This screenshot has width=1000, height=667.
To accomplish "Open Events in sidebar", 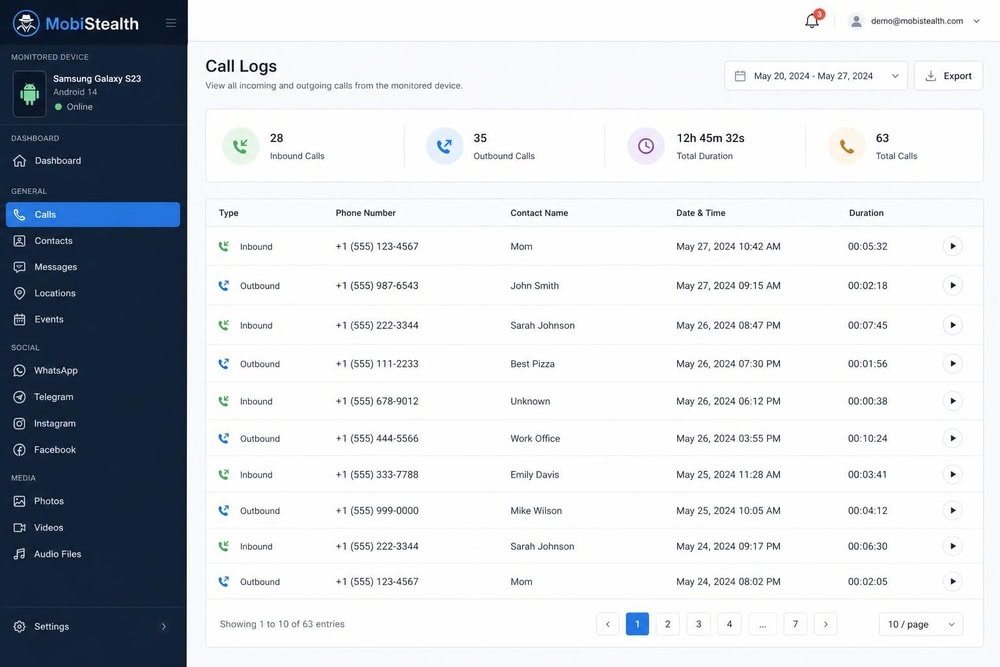I will [x=93, y=319].
